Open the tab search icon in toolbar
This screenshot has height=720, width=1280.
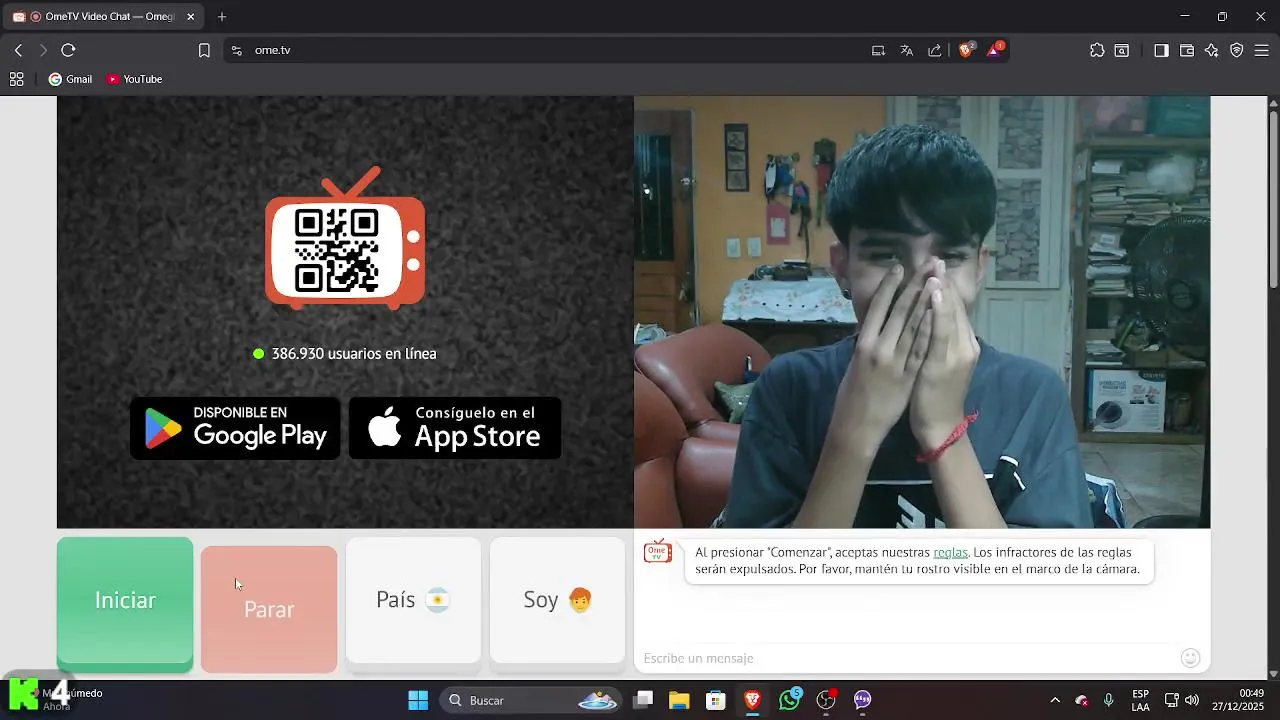click(x=1122, y=50)
